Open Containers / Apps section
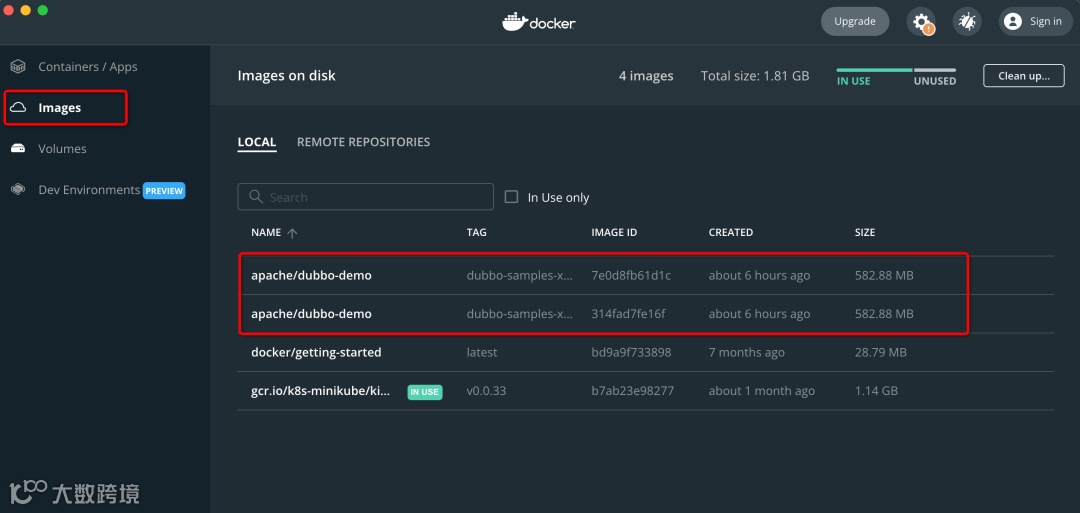 pos(88,67)
